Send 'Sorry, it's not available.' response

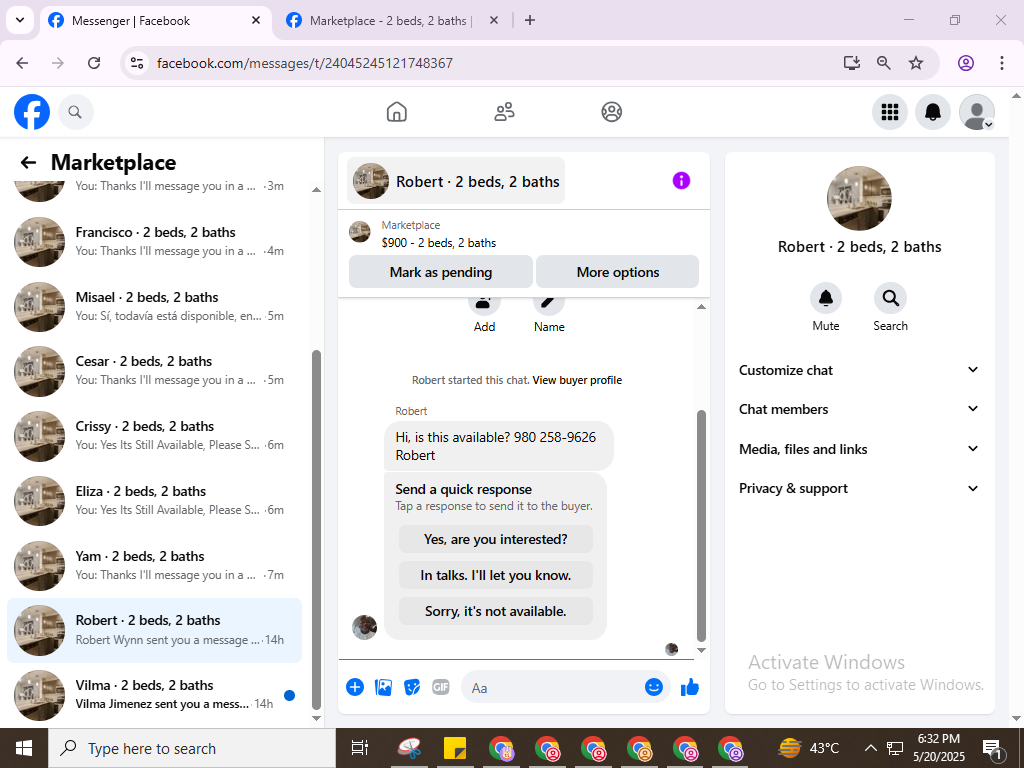pyautogui.click(x=496, y=611)
